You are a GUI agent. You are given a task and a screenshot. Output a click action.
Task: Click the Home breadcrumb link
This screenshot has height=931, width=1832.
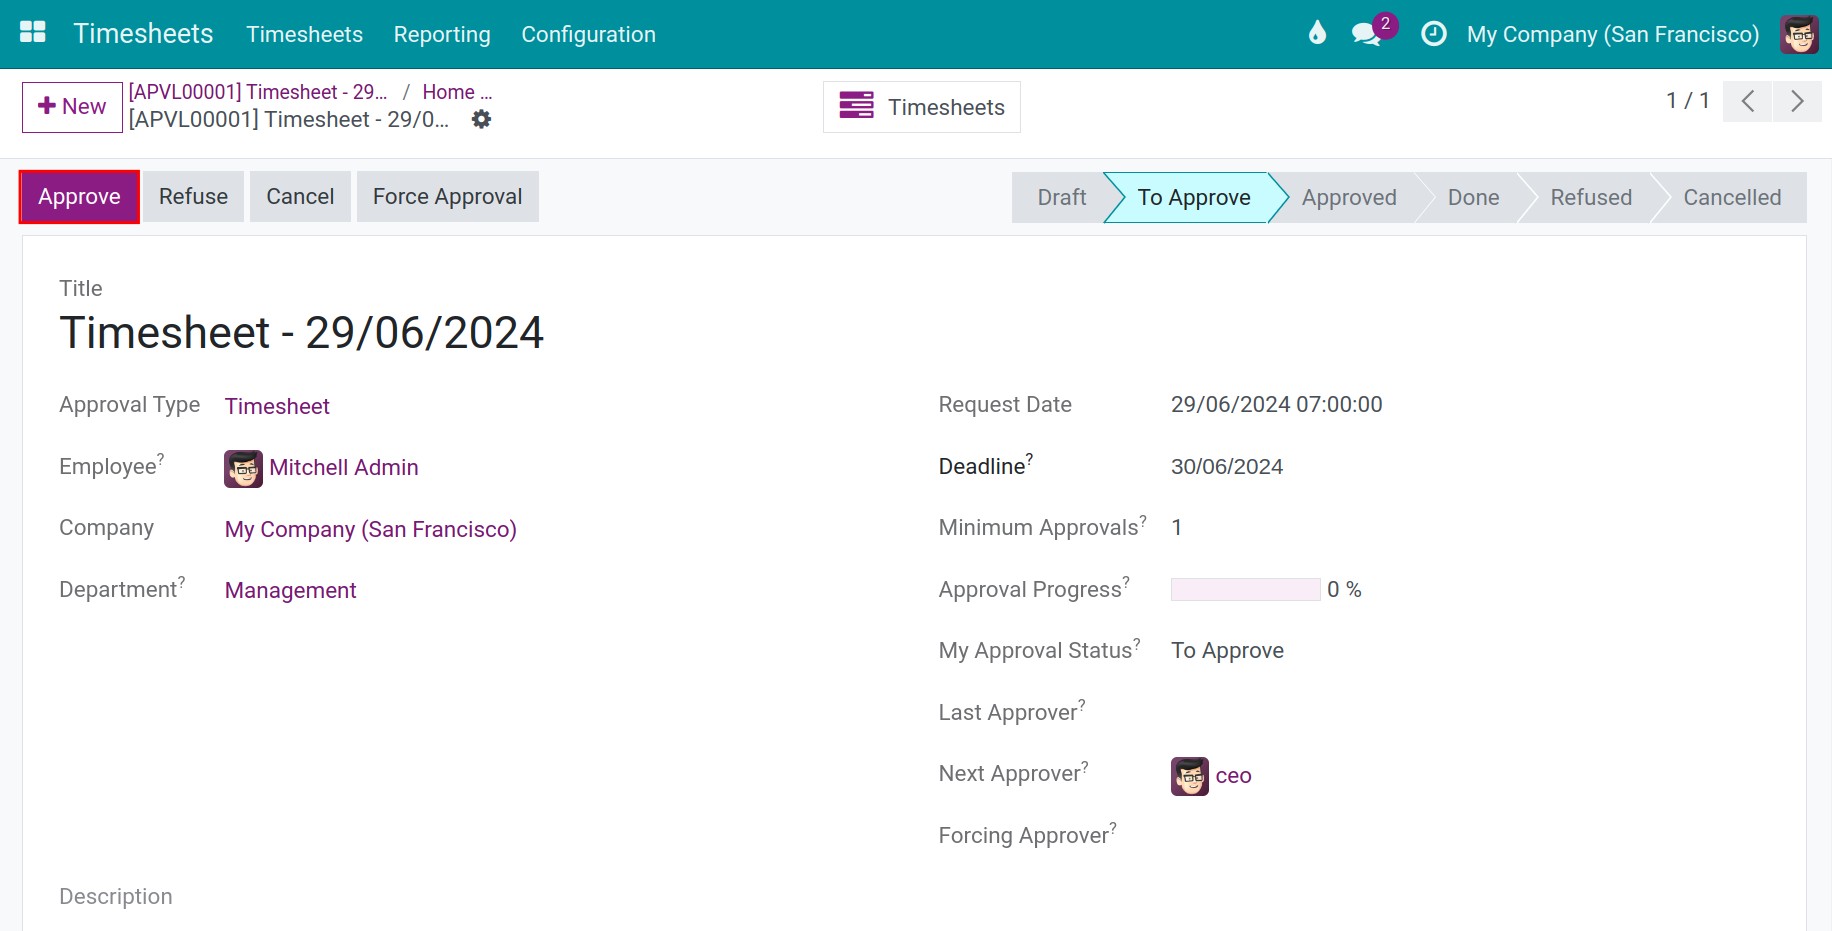pos(456,92)
